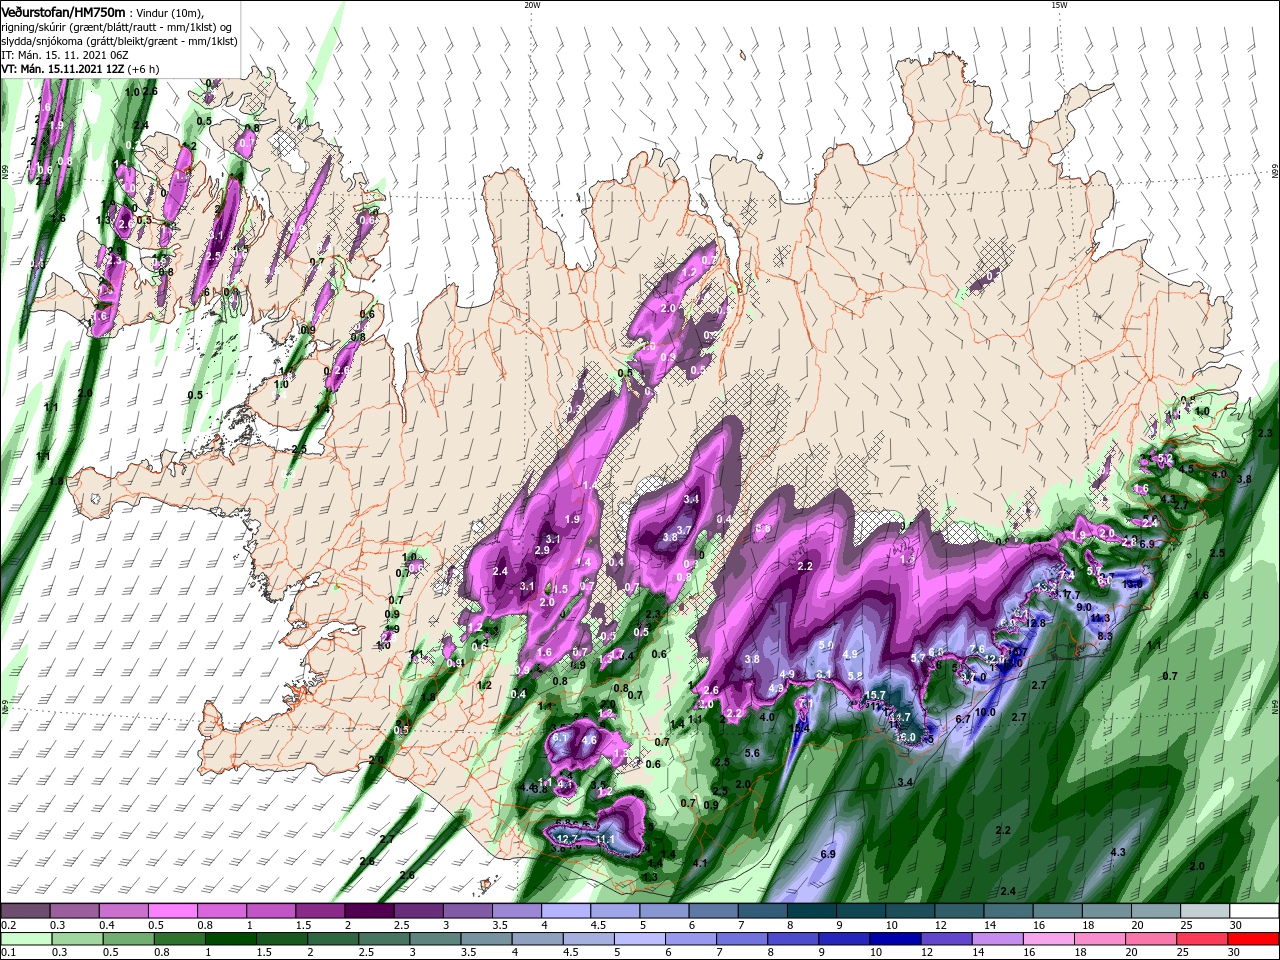Select the white 30 mm swatch, upper legend row

[1255, 911]
